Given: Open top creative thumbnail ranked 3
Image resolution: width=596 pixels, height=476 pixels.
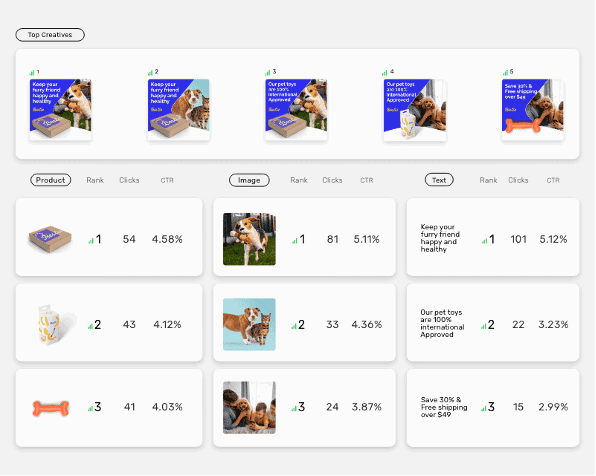Looking at the screenshot, I should coord(296,109).
